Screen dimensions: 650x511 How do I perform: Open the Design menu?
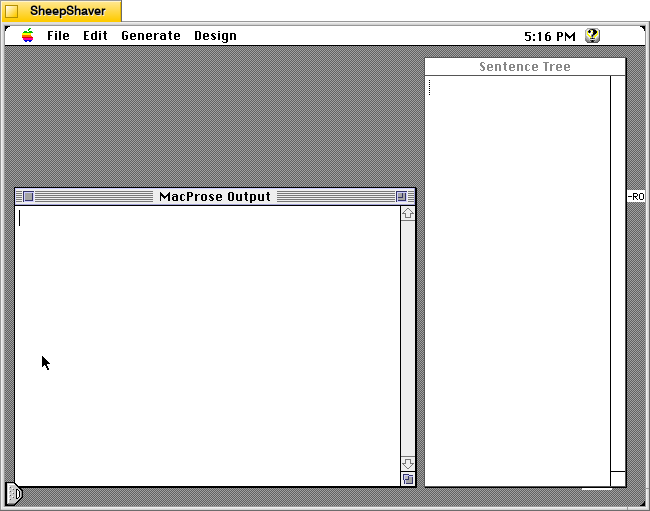click(x=215, y=36)
